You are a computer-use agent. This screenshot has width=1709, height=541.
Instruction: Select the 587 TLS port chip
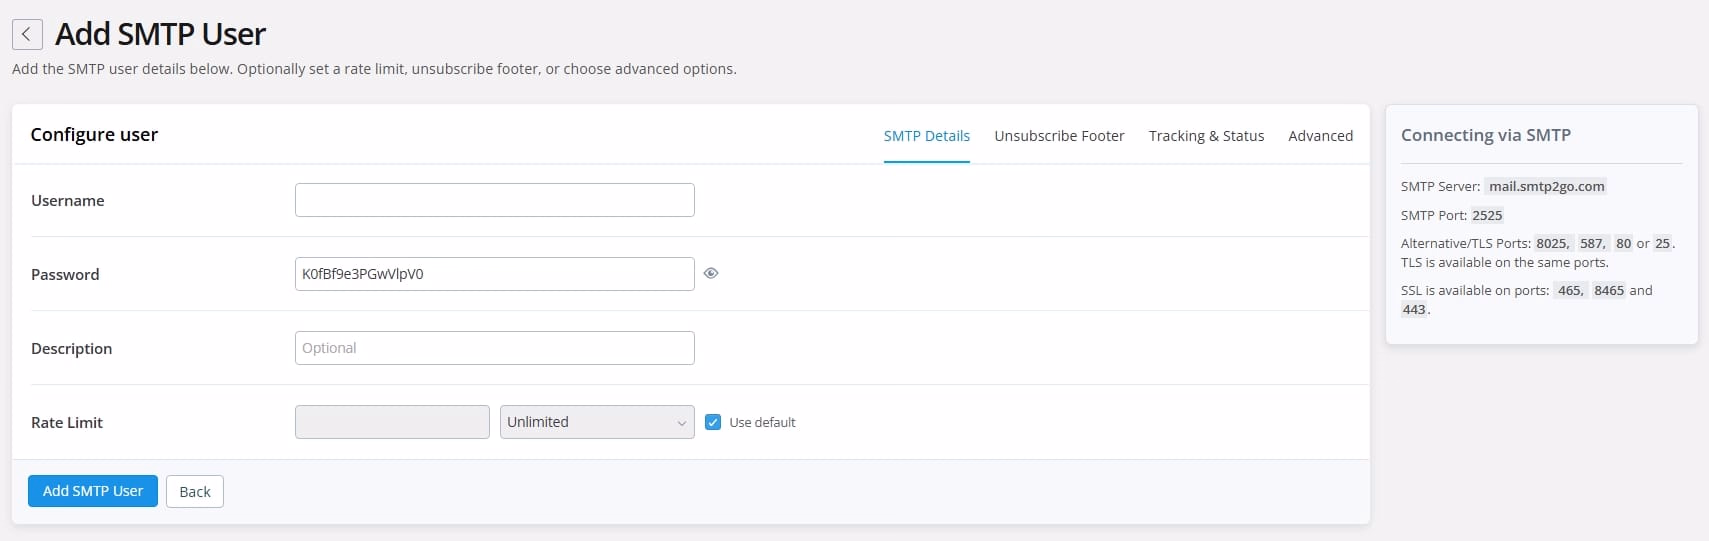[1593, 243]
